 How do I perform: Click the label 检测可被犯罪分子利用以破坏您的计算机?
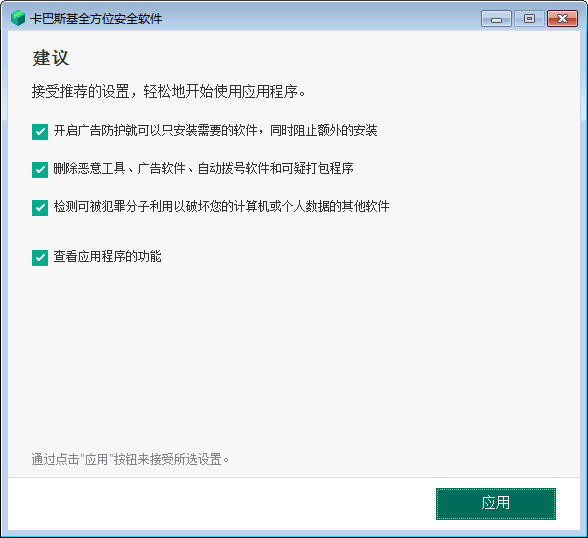pos(161,206)
